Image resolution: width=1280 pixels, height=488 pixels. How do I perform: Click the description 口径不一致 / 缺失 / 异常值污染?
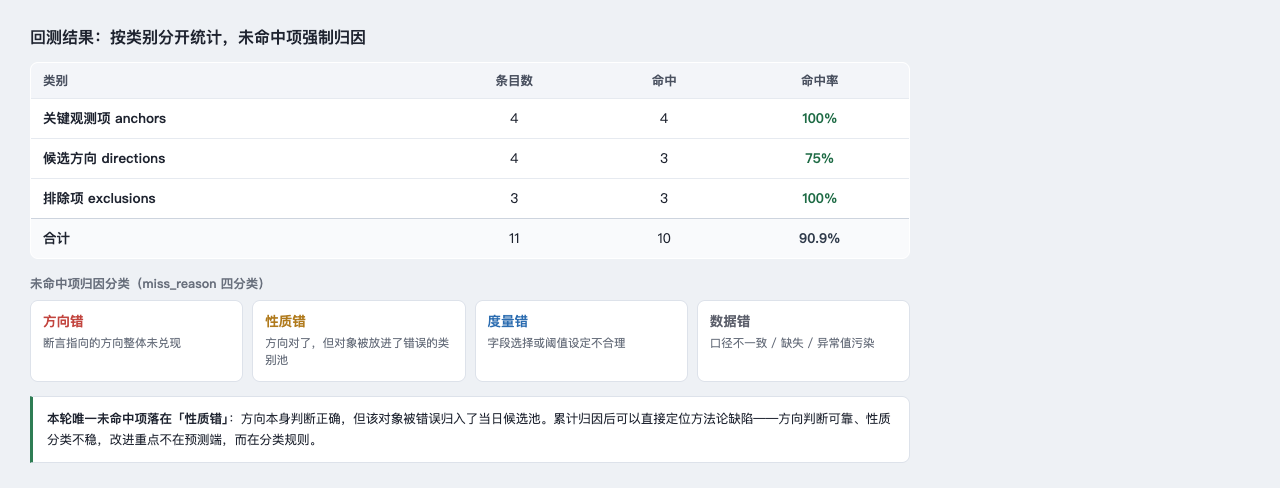point(792,343)
